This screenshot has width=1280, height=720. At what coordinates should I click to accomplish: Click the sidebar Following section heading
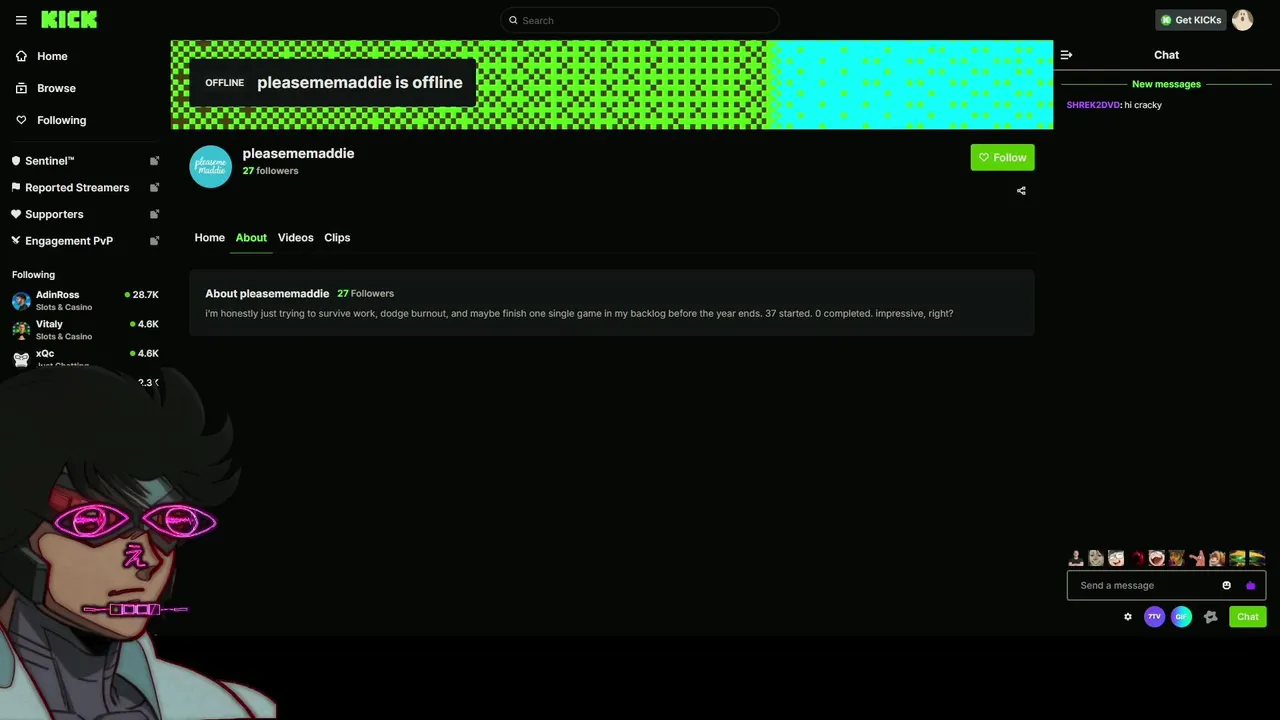pos(33,275)
